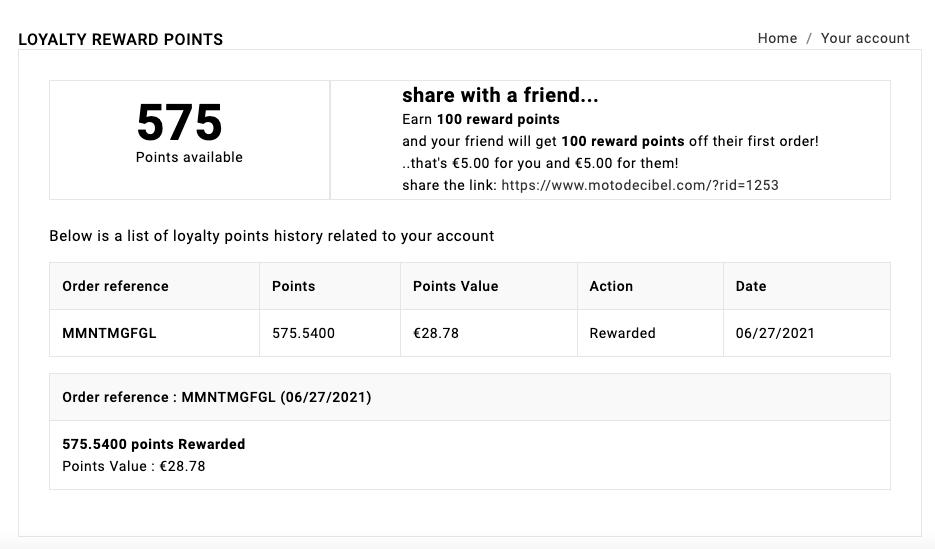The image size is (935, 549).
Task: Click the Action column header
Action: click(x=611, y=286)
